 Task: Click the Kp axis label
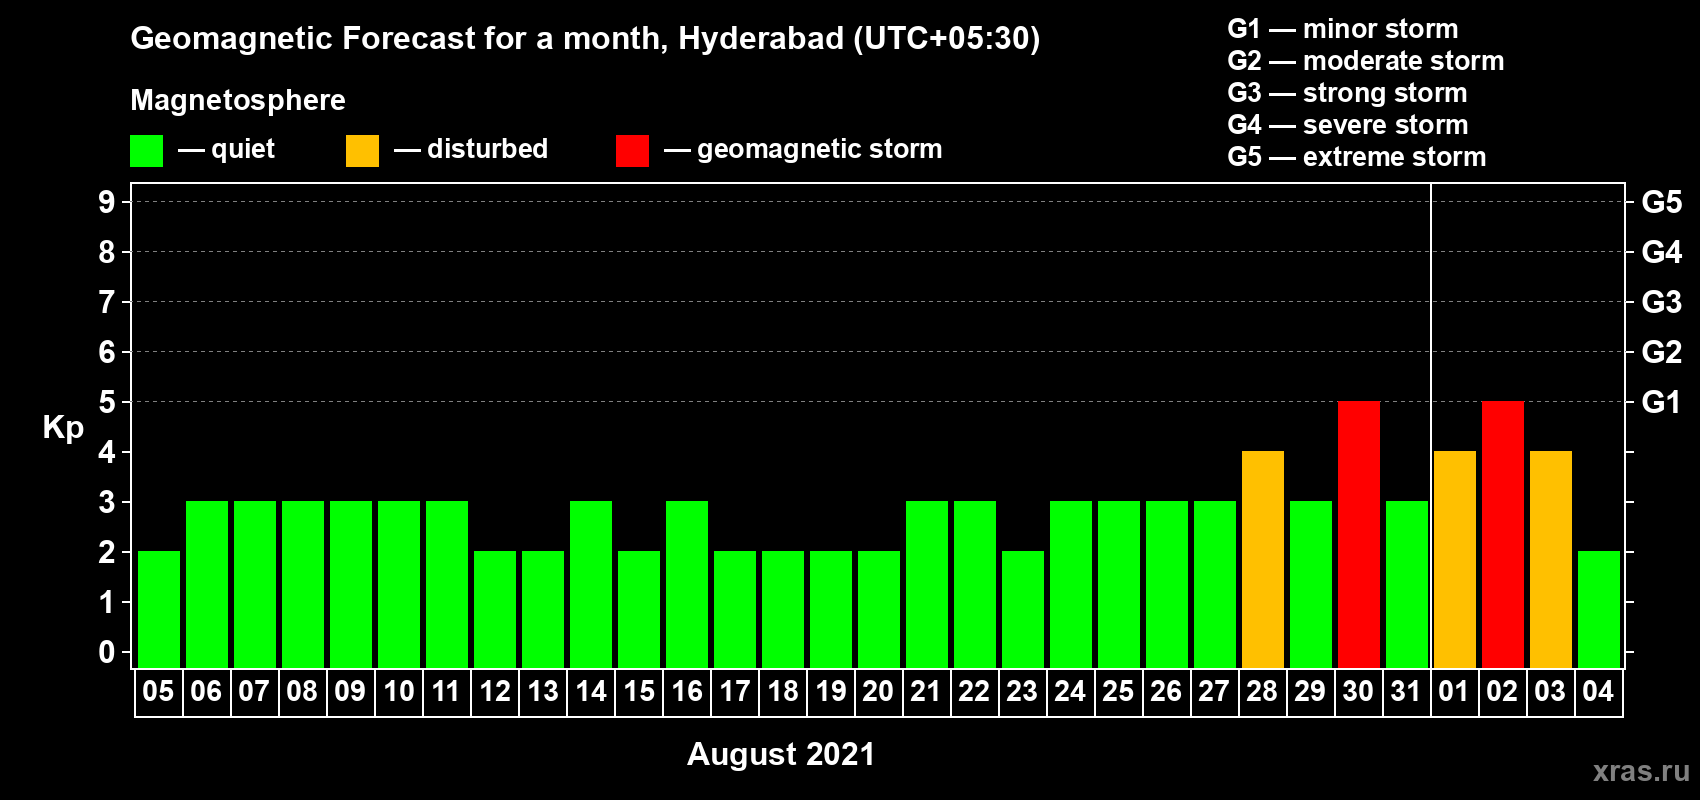coord(63,427)
